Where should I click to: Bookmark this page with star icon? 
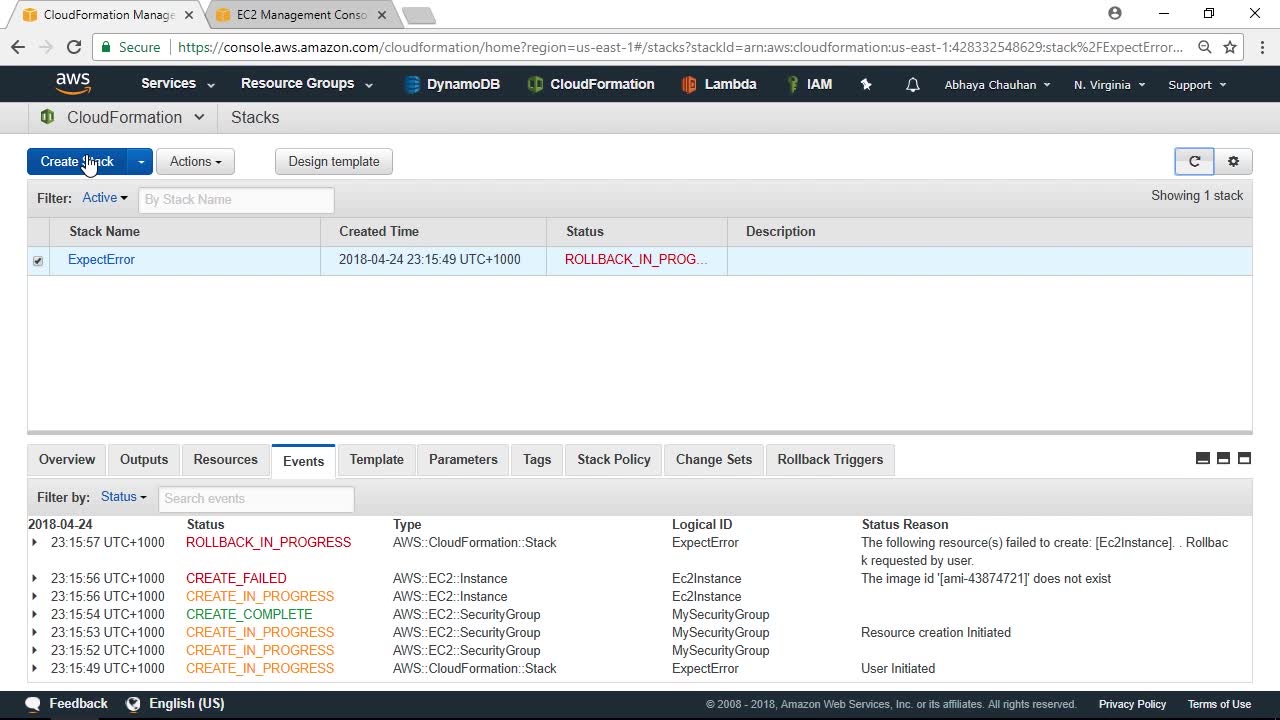pos(1230,47)
